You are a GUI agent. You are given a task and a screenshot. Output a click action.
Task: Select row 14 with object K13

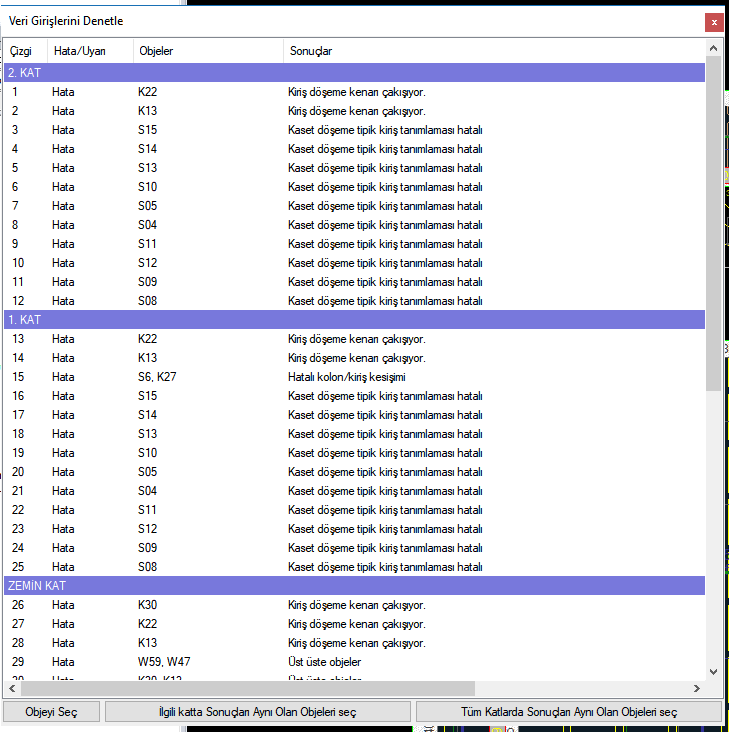pos(354,358)
